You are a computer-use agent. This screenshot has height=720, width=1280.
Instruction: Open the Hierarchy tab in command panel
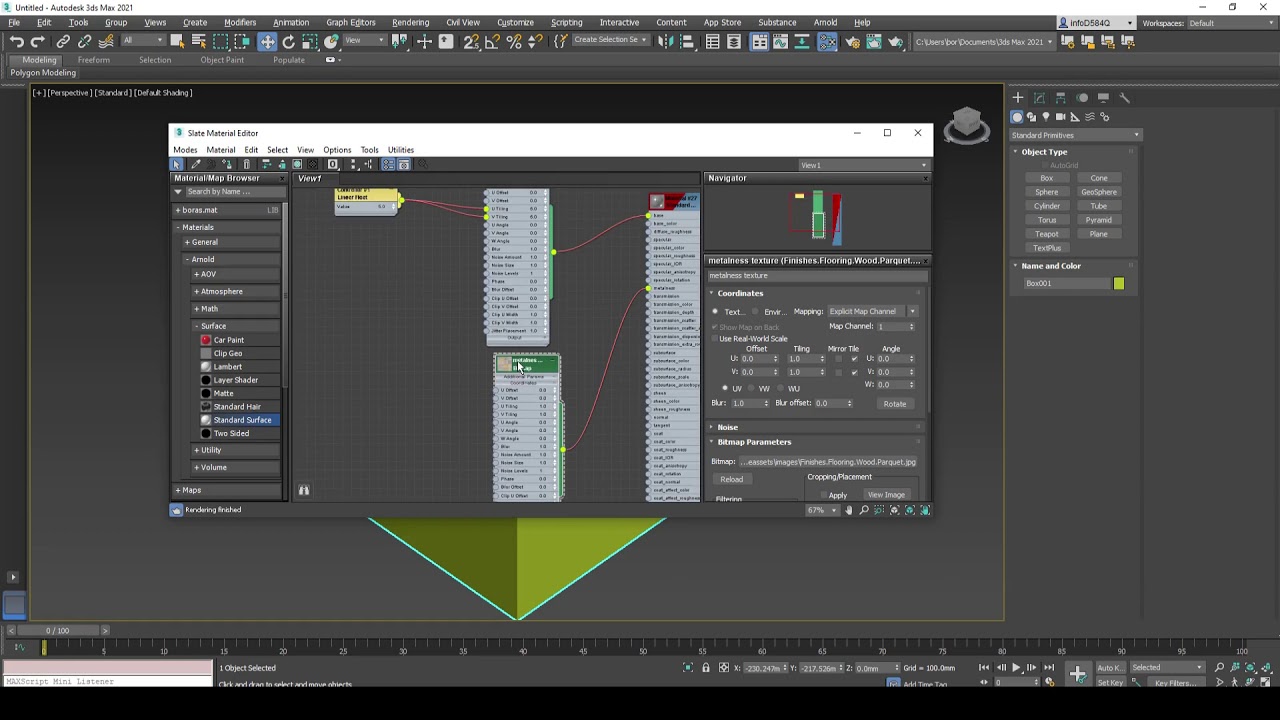click(x=1060, y=98)
